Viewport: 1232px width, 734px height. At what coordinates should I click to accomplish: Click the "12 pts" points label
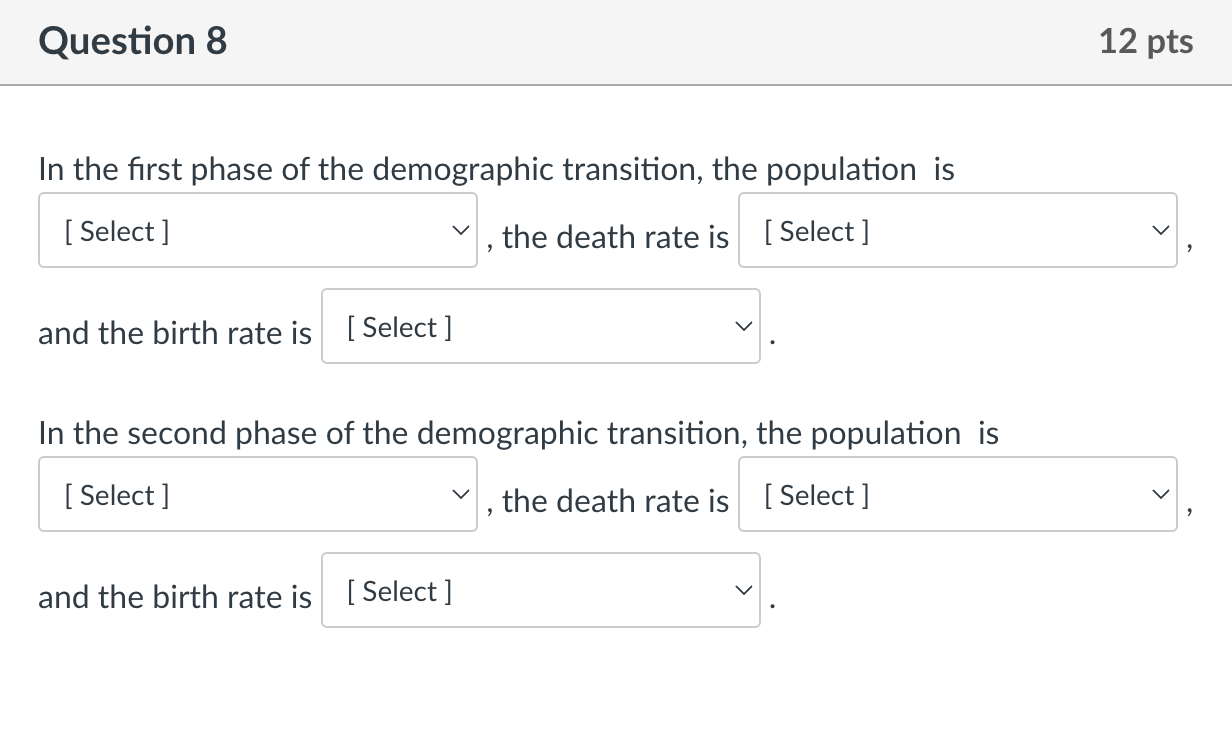(1145, 41)
